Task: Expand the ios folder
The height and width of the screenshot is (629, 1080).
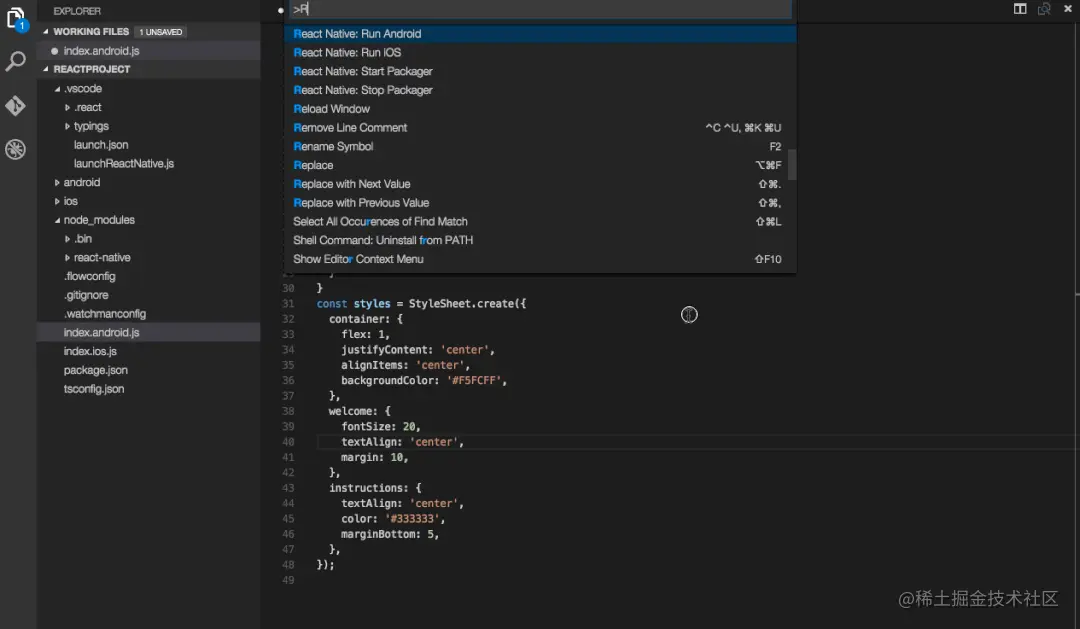Action: coord(57,201)
